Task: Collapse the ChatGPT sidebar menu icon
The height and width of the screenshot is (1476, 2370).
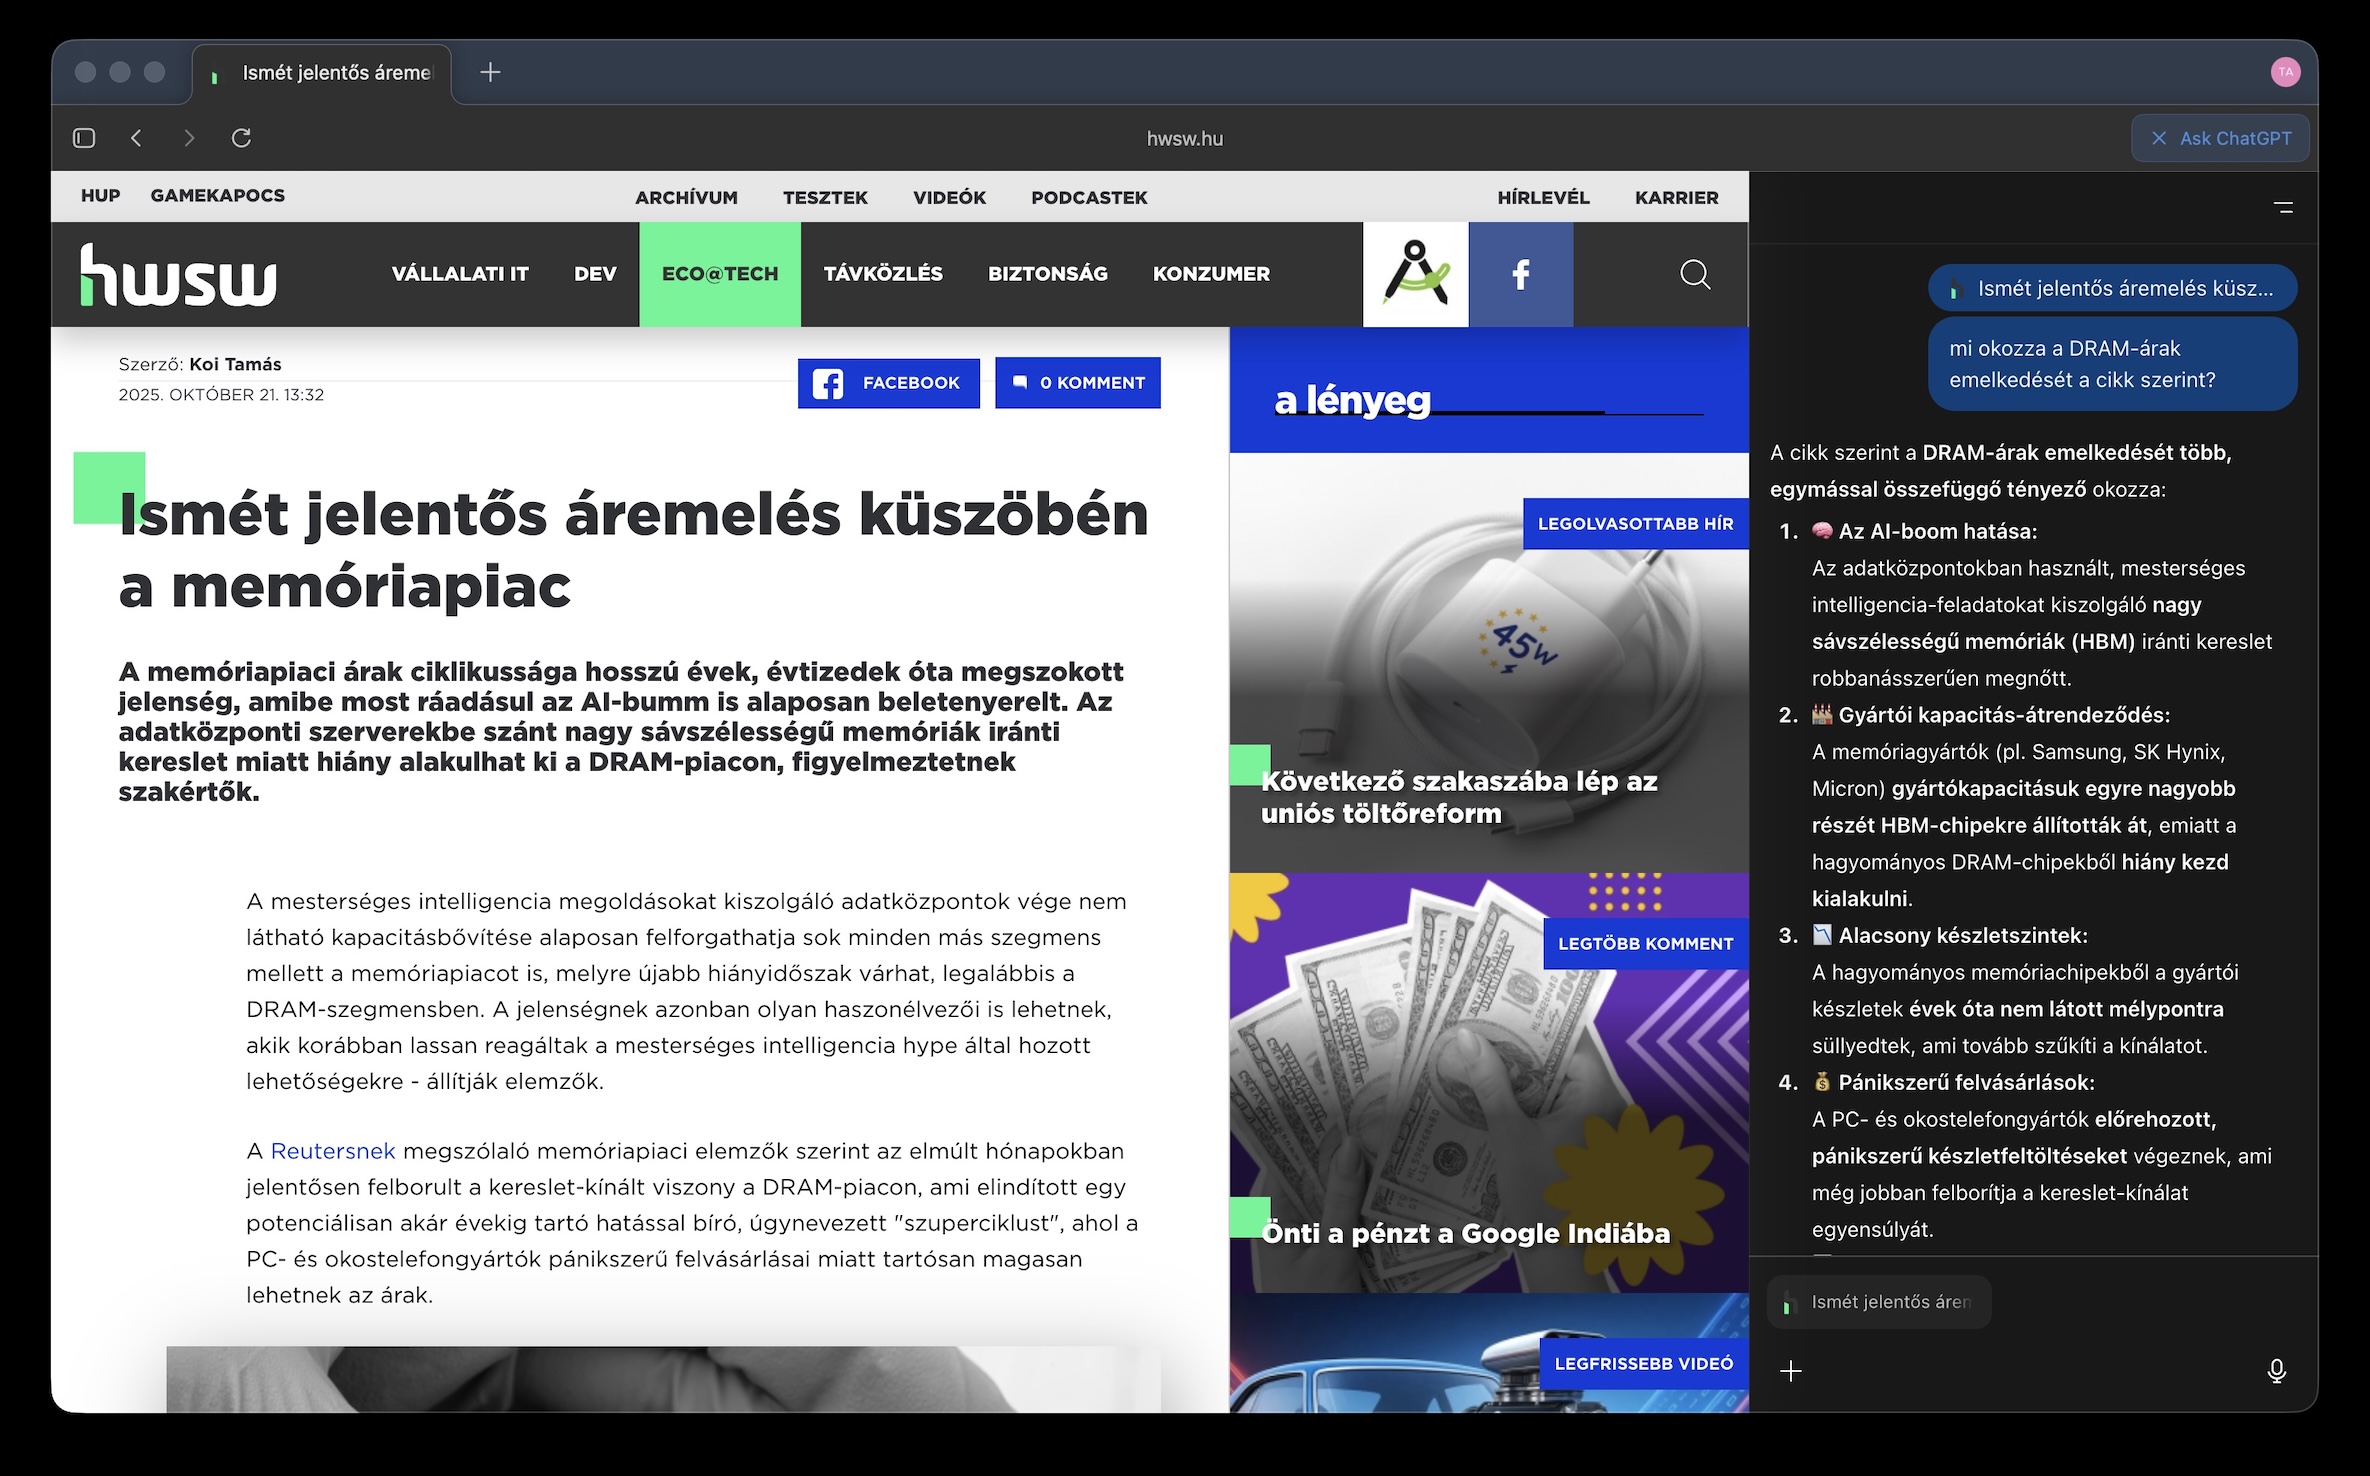Action: point(2283,208)
